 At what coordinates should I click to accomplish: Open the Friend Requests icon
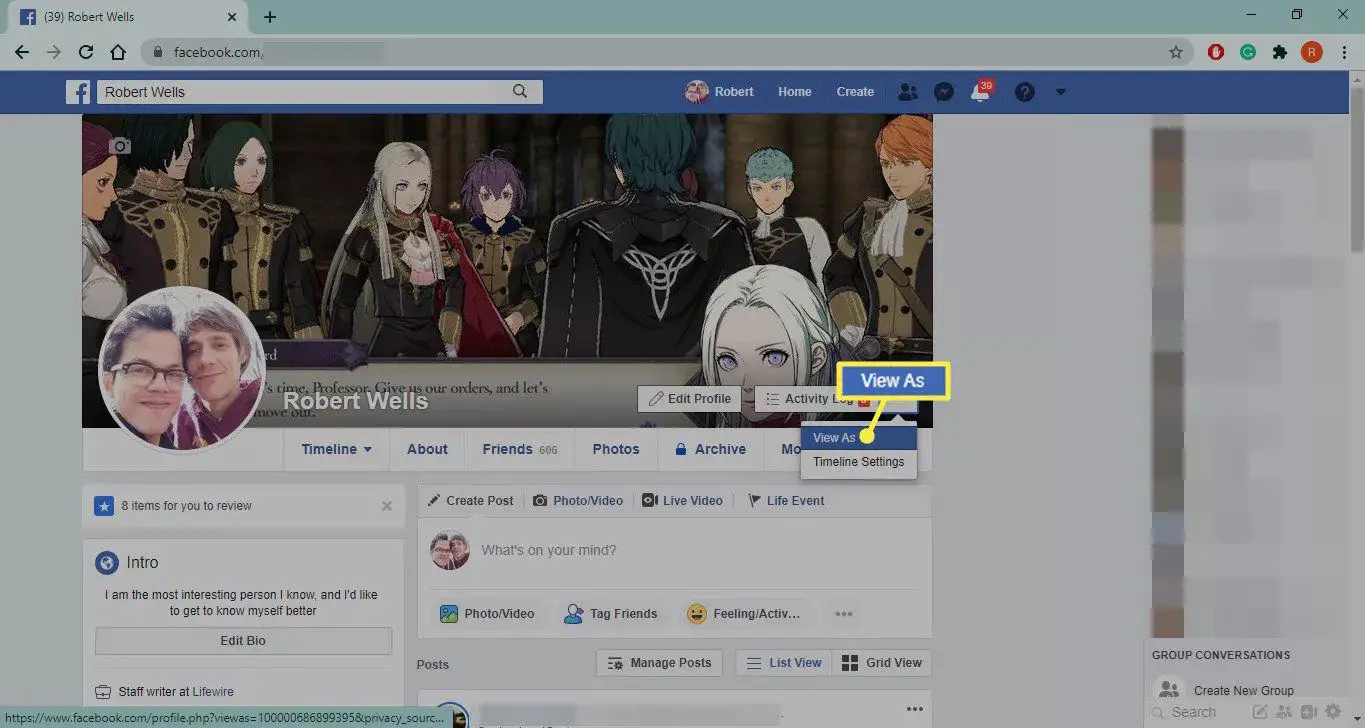(x=907, y=92)
